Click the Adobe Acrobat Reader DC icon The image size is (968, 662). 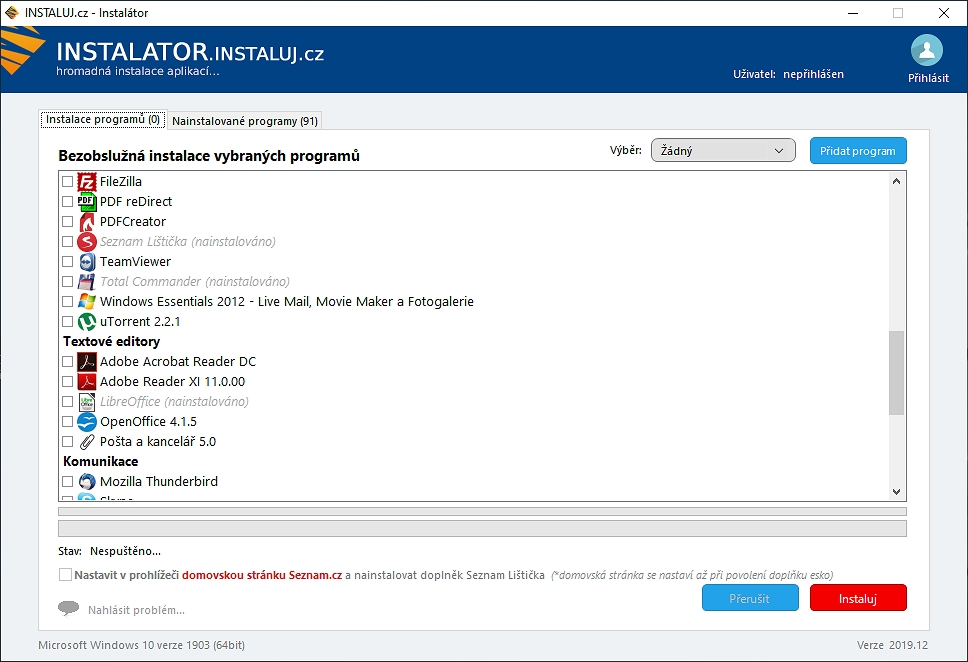click(x=87, y=361)
